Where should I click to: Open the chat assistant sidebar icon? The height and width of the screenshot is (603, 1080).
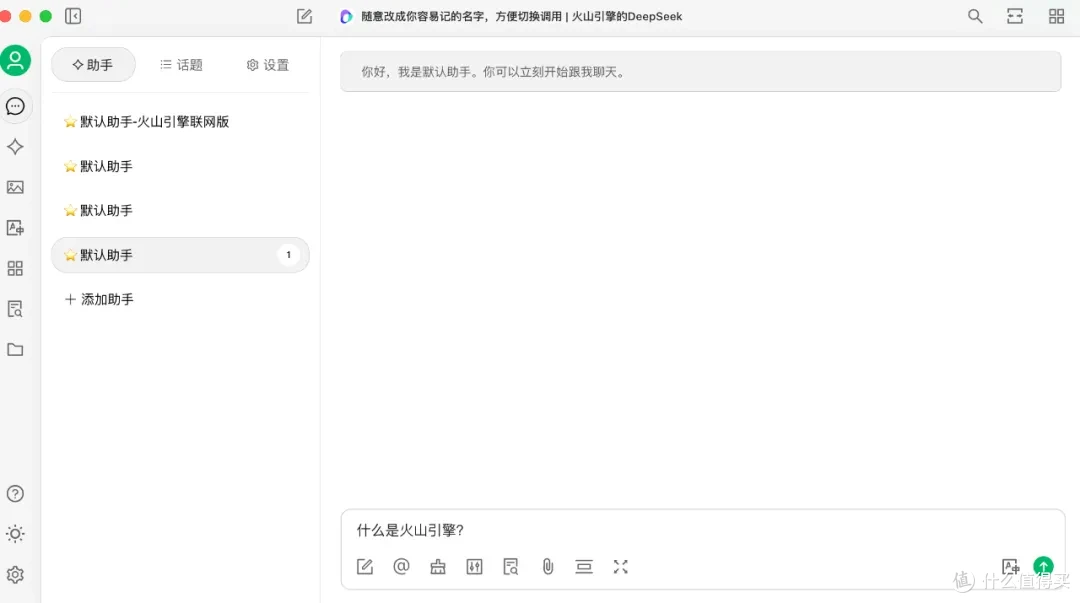pyautogui.click(x=15, y=106)
